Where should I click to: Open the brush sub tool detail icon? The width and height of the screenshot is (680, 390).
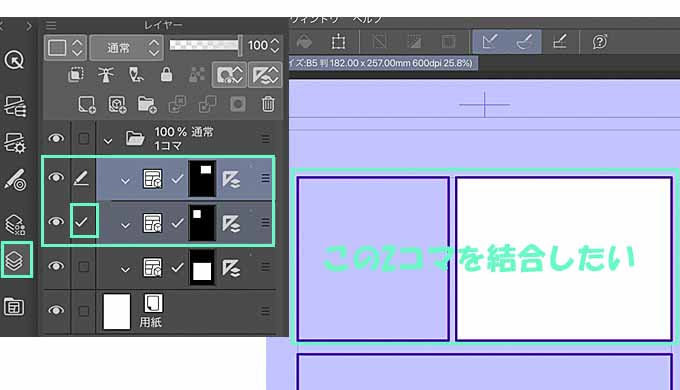(x=15, y=180)
